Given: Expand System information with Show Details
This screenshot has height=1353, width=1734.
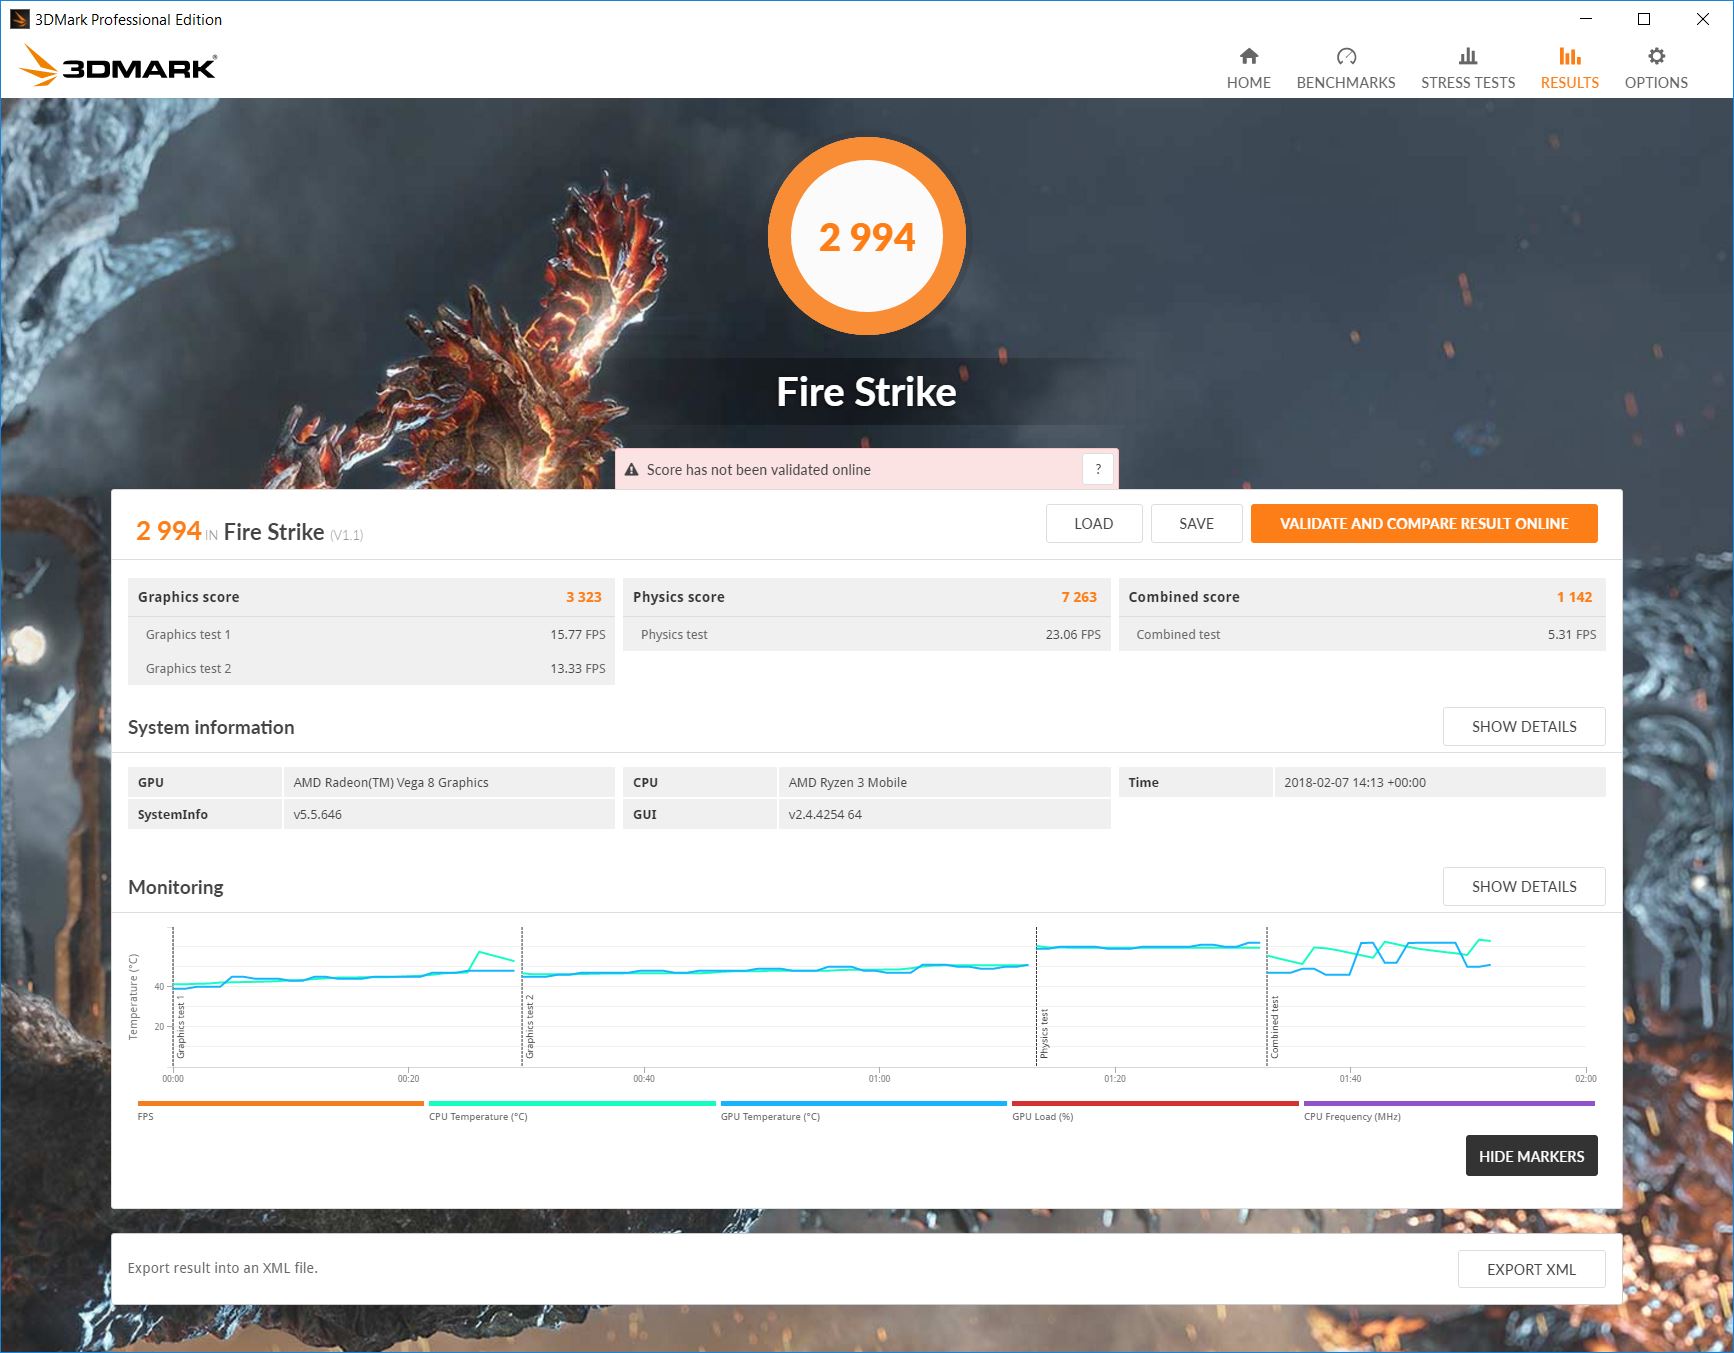Looking at the screenshot, I should click(1523, 727).
